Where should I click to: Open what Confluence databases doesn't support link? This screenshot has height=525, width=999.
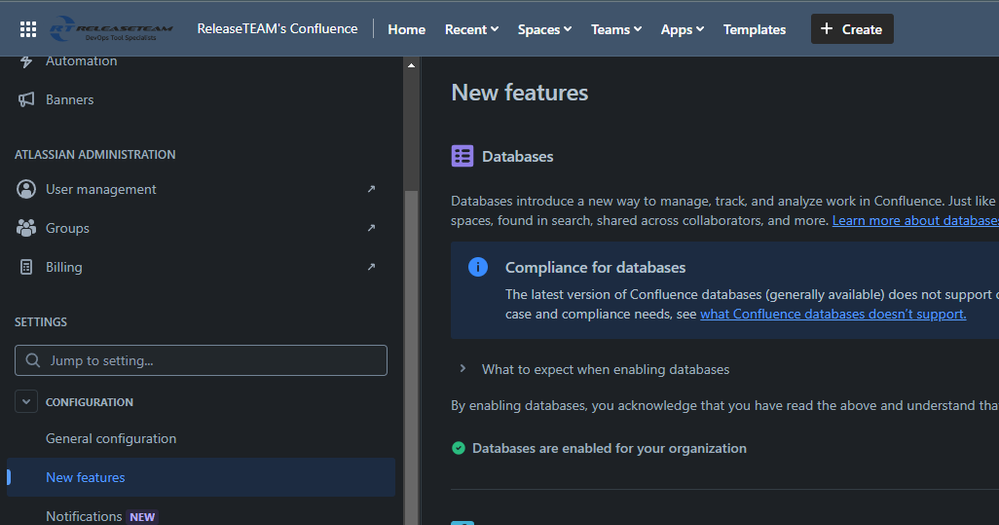click(x=832, y=314)
